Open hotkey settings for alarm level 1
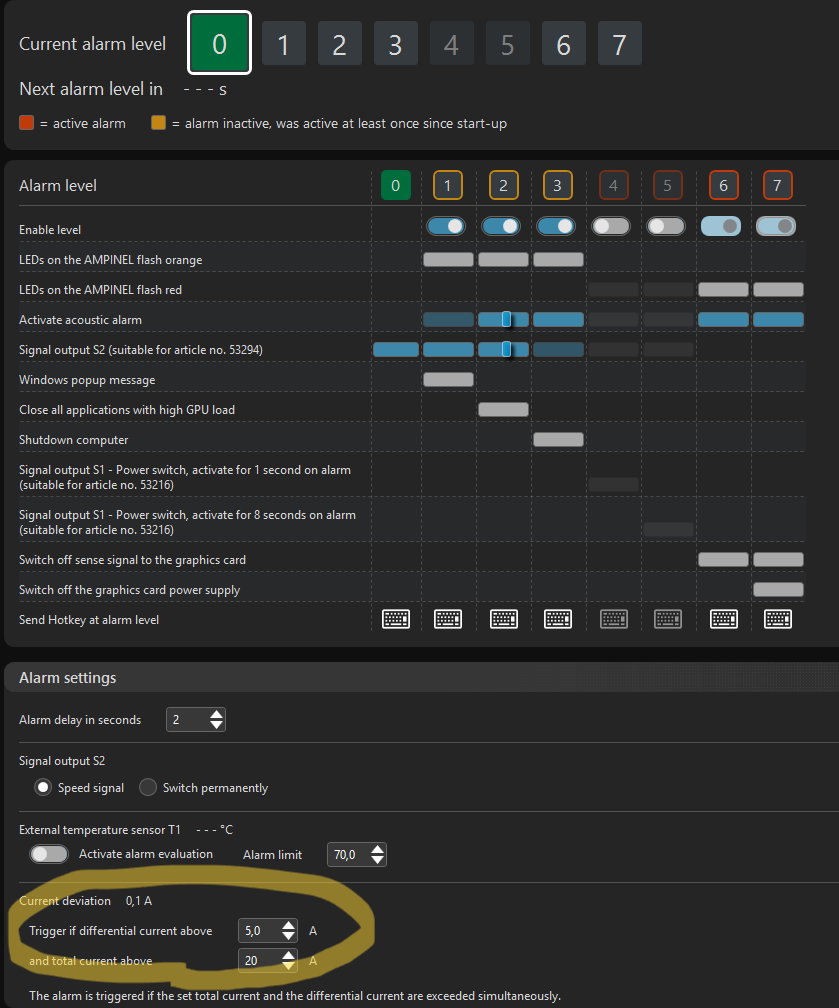 [x=448, y=619]
